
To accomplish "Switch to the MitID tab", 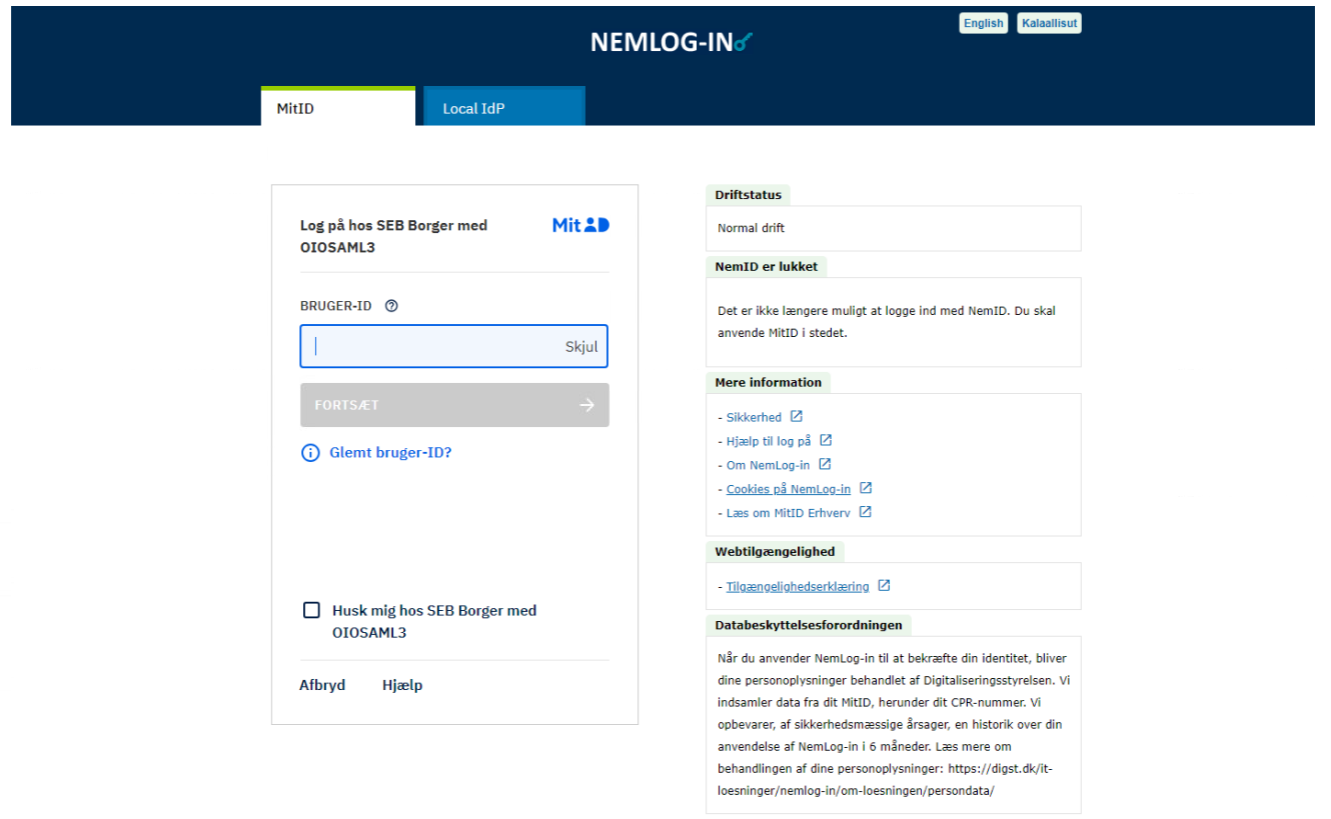I will click(x=338, y=107).
